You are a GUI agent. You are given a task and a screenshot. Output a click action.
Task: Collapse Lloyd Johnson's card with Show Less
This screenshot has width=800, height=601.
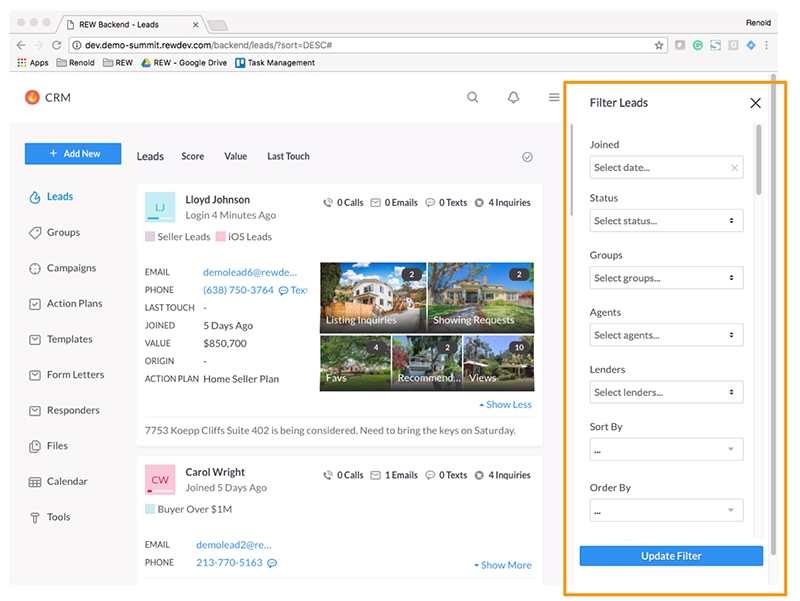pos(505,405)
